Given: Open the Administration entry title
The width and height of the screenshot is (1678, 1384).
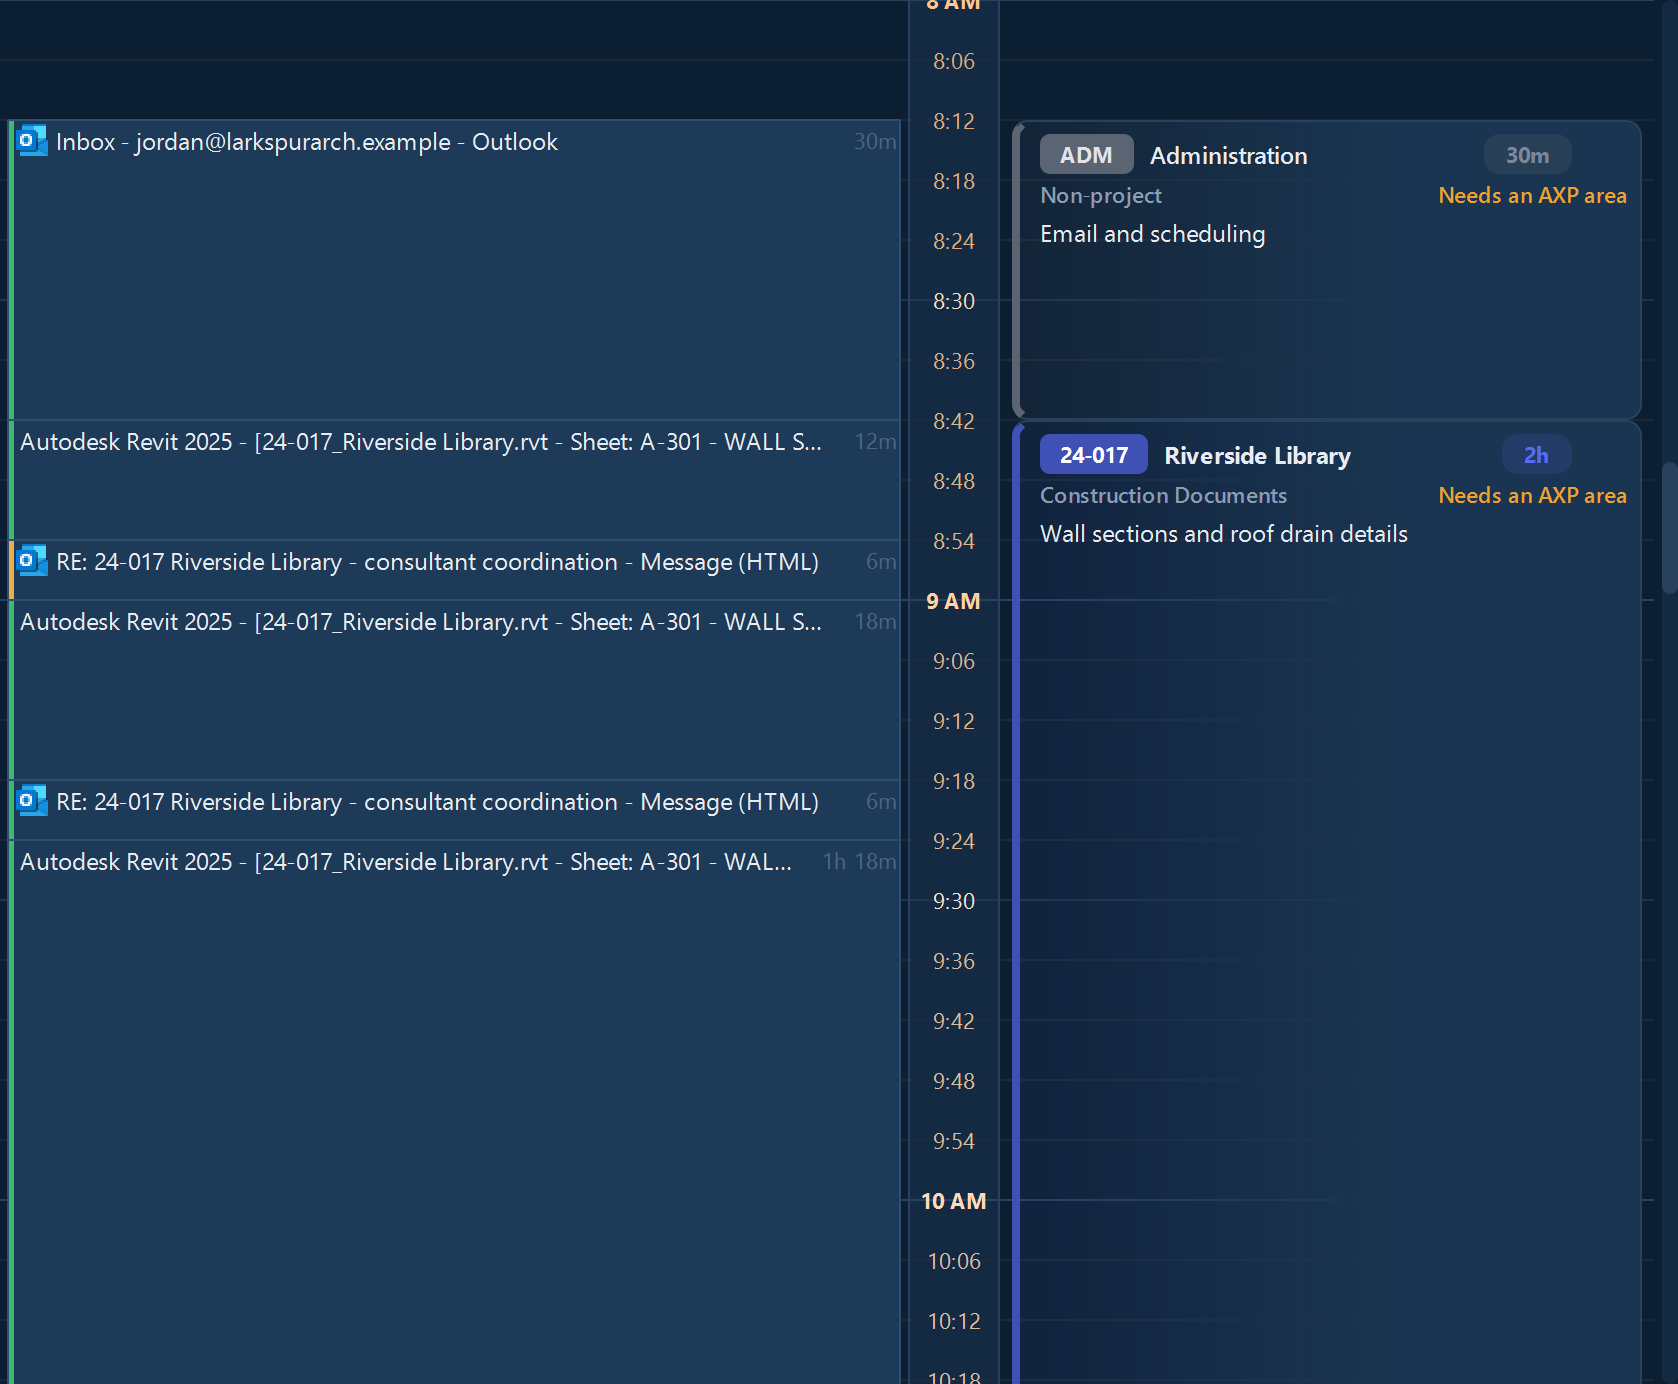Looking at the screenshot, I should pos(1228,156).
